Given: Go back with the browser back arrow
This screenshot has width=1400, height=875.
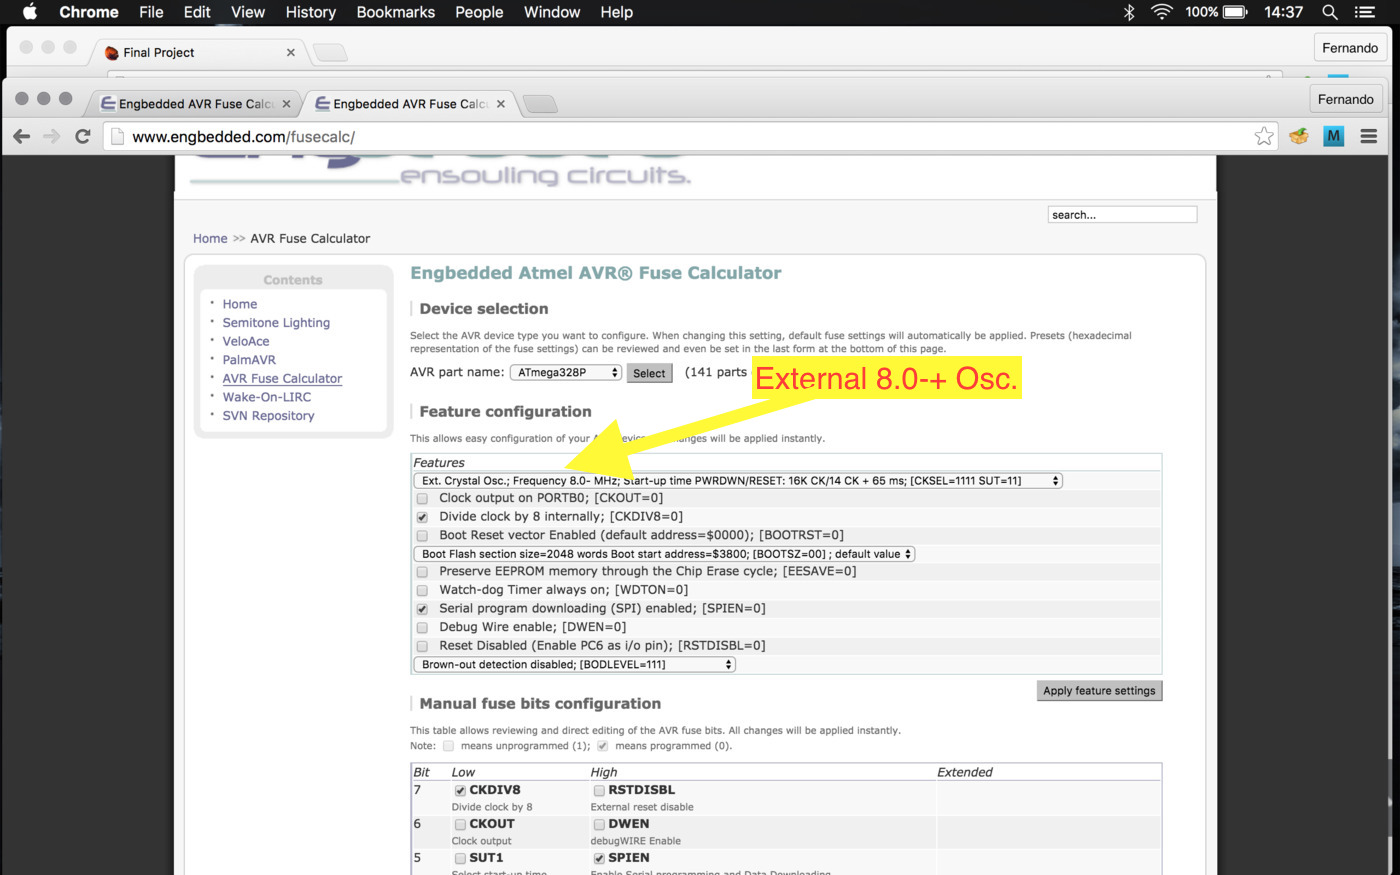Looking at the screenshot, I should 22,136.
